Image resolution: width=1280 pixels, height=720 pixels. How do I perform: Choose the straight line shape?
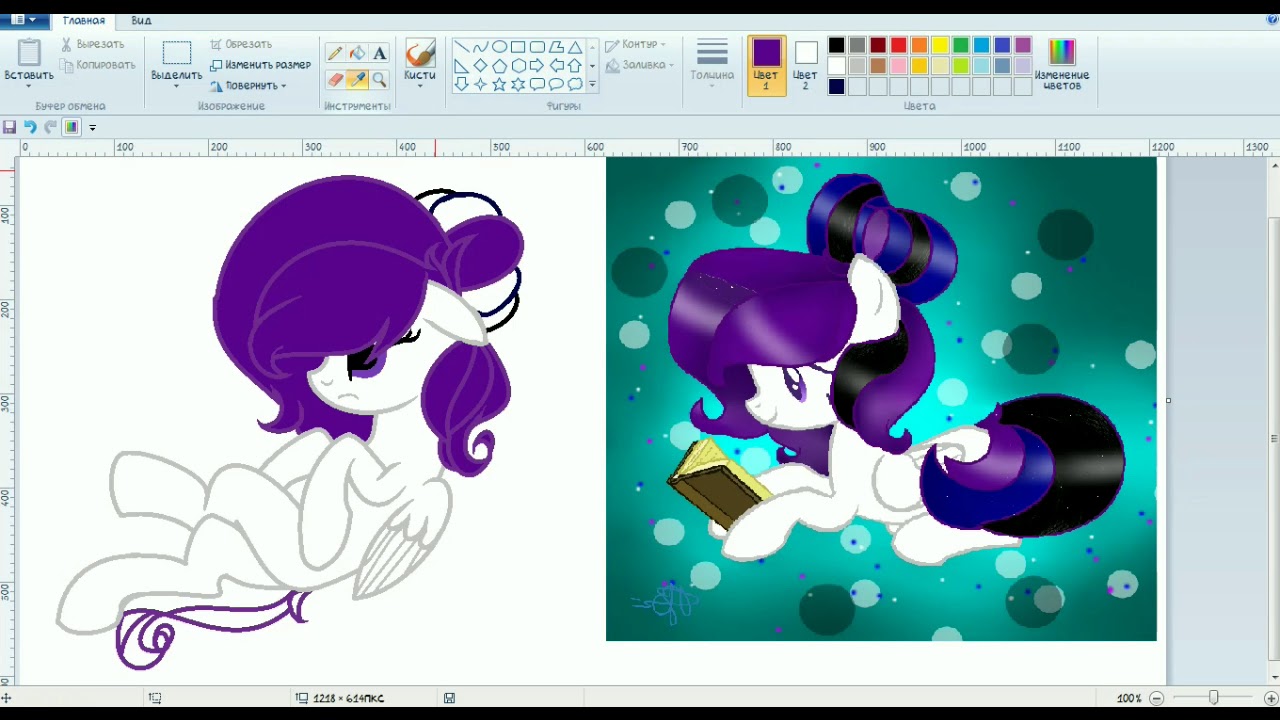click(x=461, y=47)
